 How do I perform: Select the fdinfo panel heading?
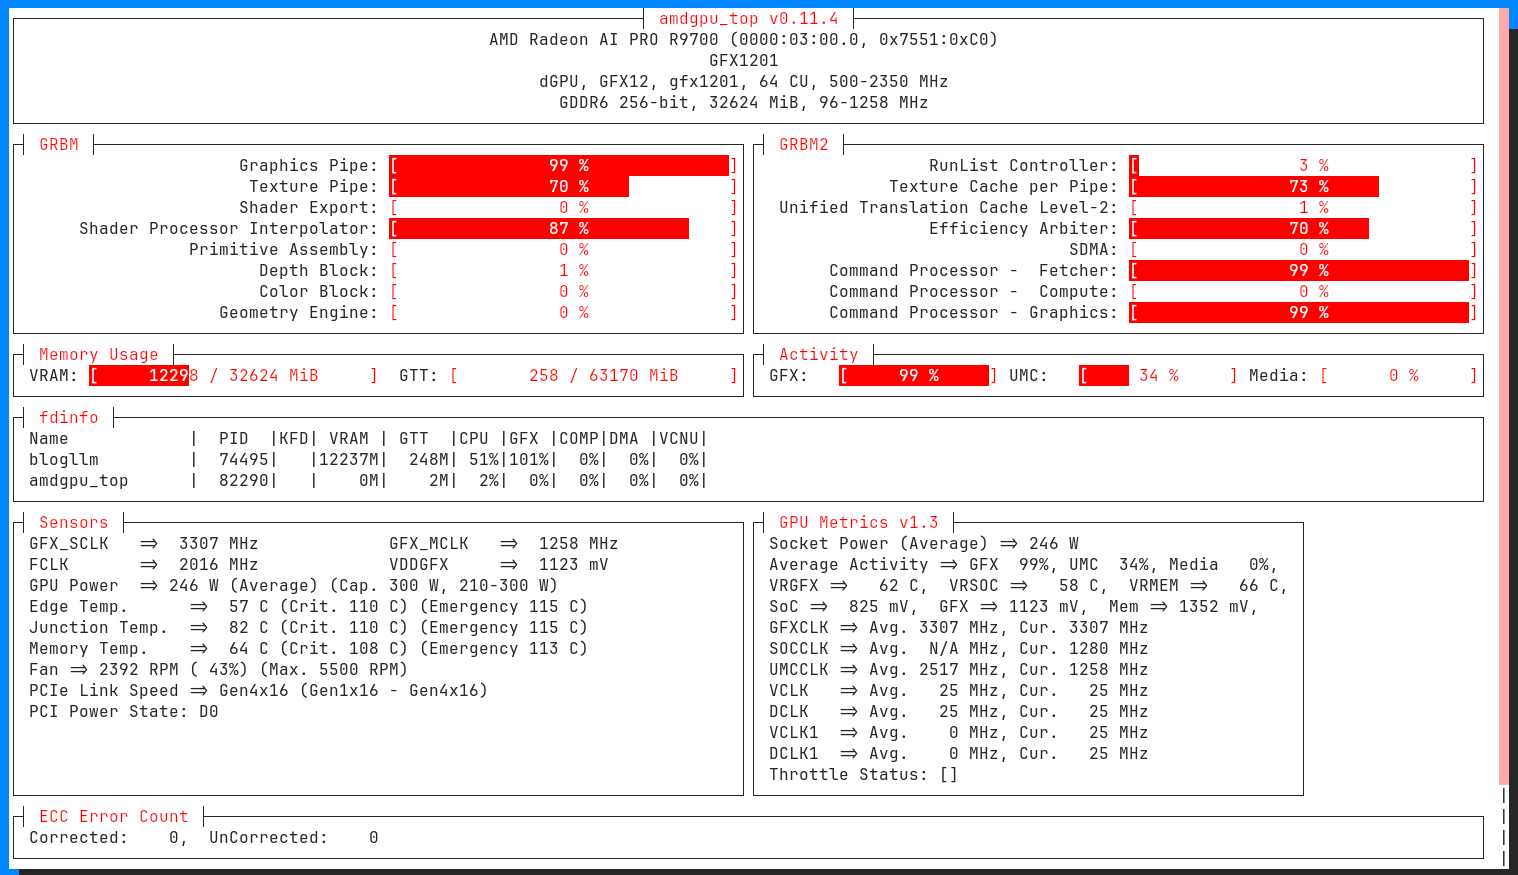[68, 417]
